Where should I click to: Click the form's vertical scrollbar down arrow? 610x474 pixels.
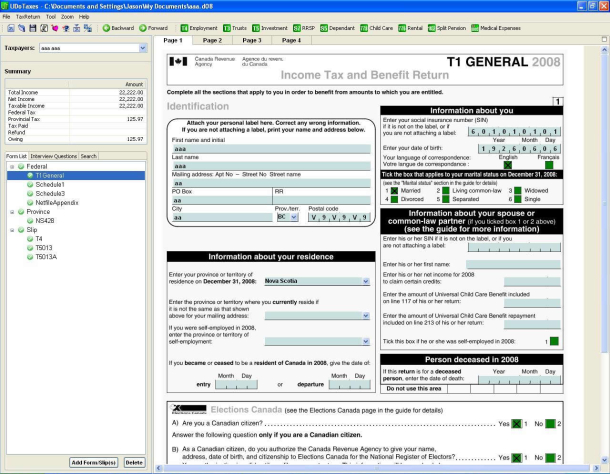pyautogui.click(x=605, y=460)
